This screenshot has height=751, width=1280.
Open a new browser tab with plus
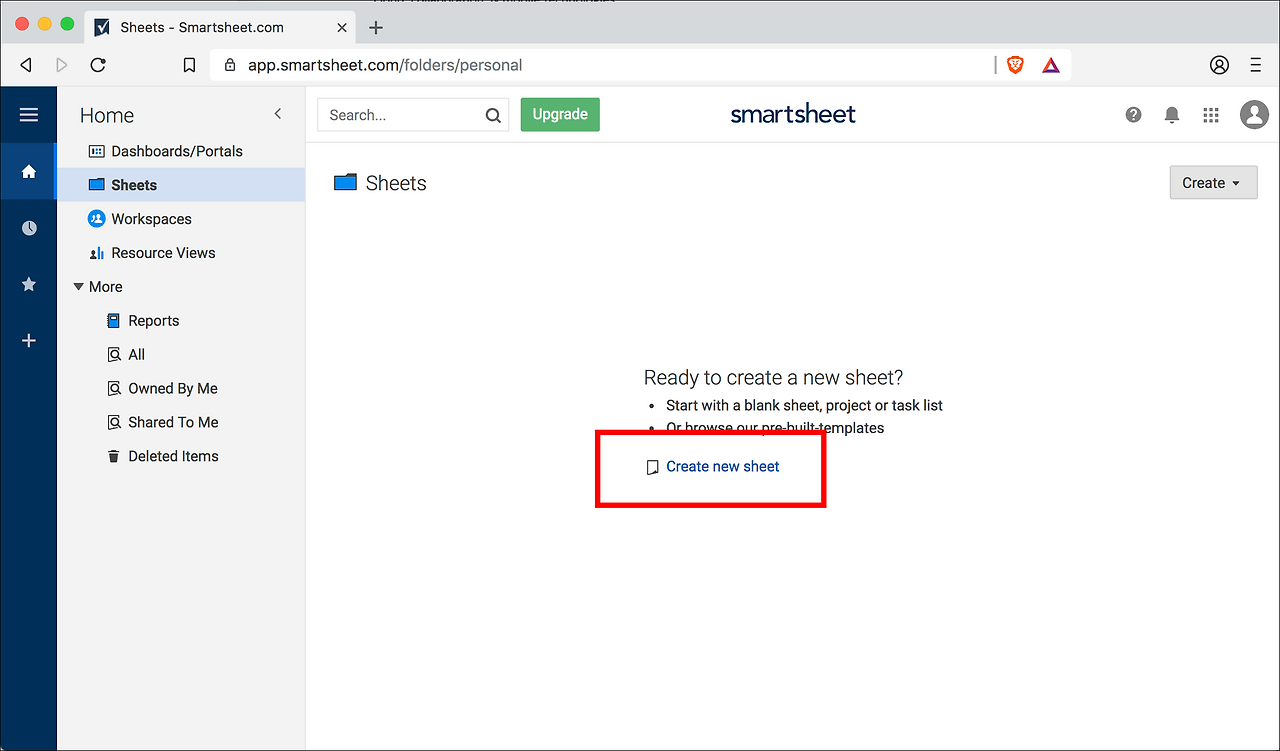(376, 28)
